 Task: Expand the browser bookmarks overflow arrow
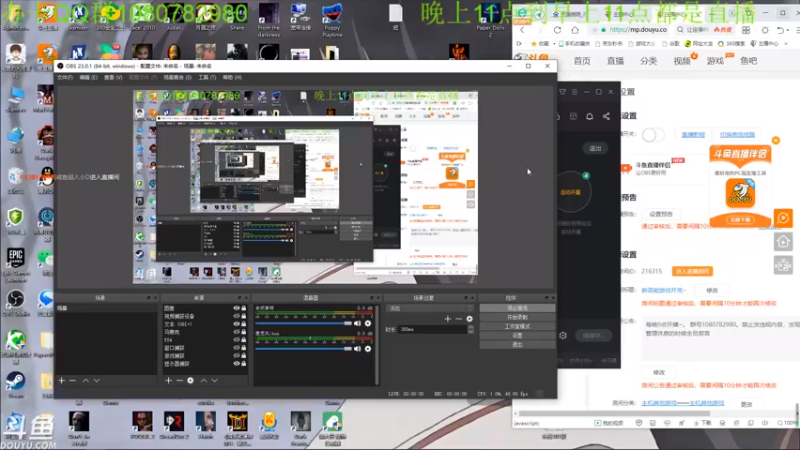[786, 44]
